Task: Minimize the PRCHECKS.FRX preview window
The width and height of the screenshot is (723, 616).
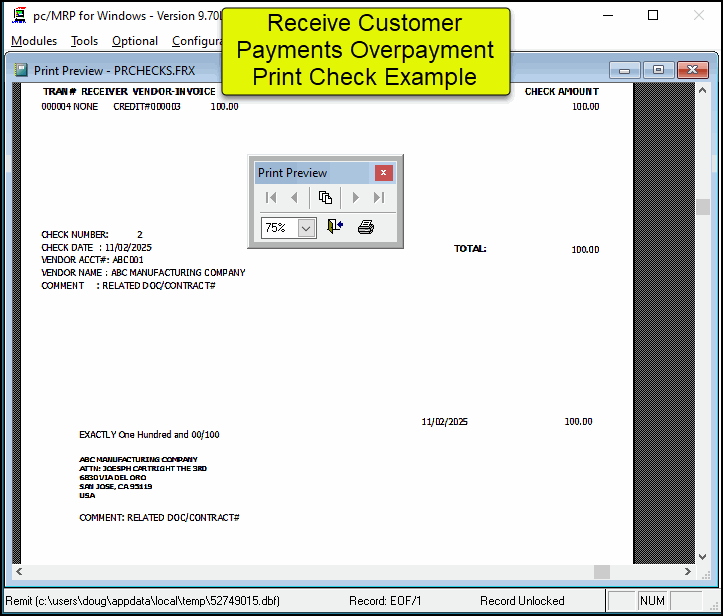Action: tap(625, 70)
